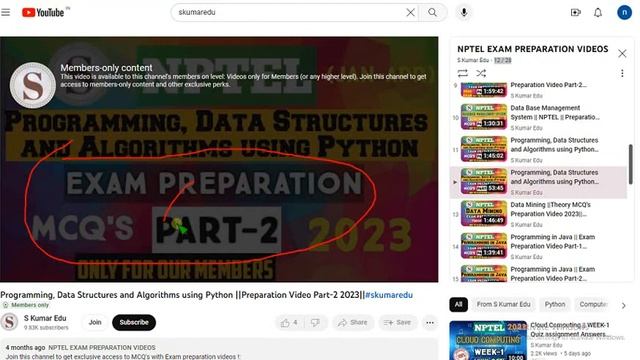Select the Python filter chip
Image resolution: width=640 pixels, height=360 pixels.
(x=555, y=304)
